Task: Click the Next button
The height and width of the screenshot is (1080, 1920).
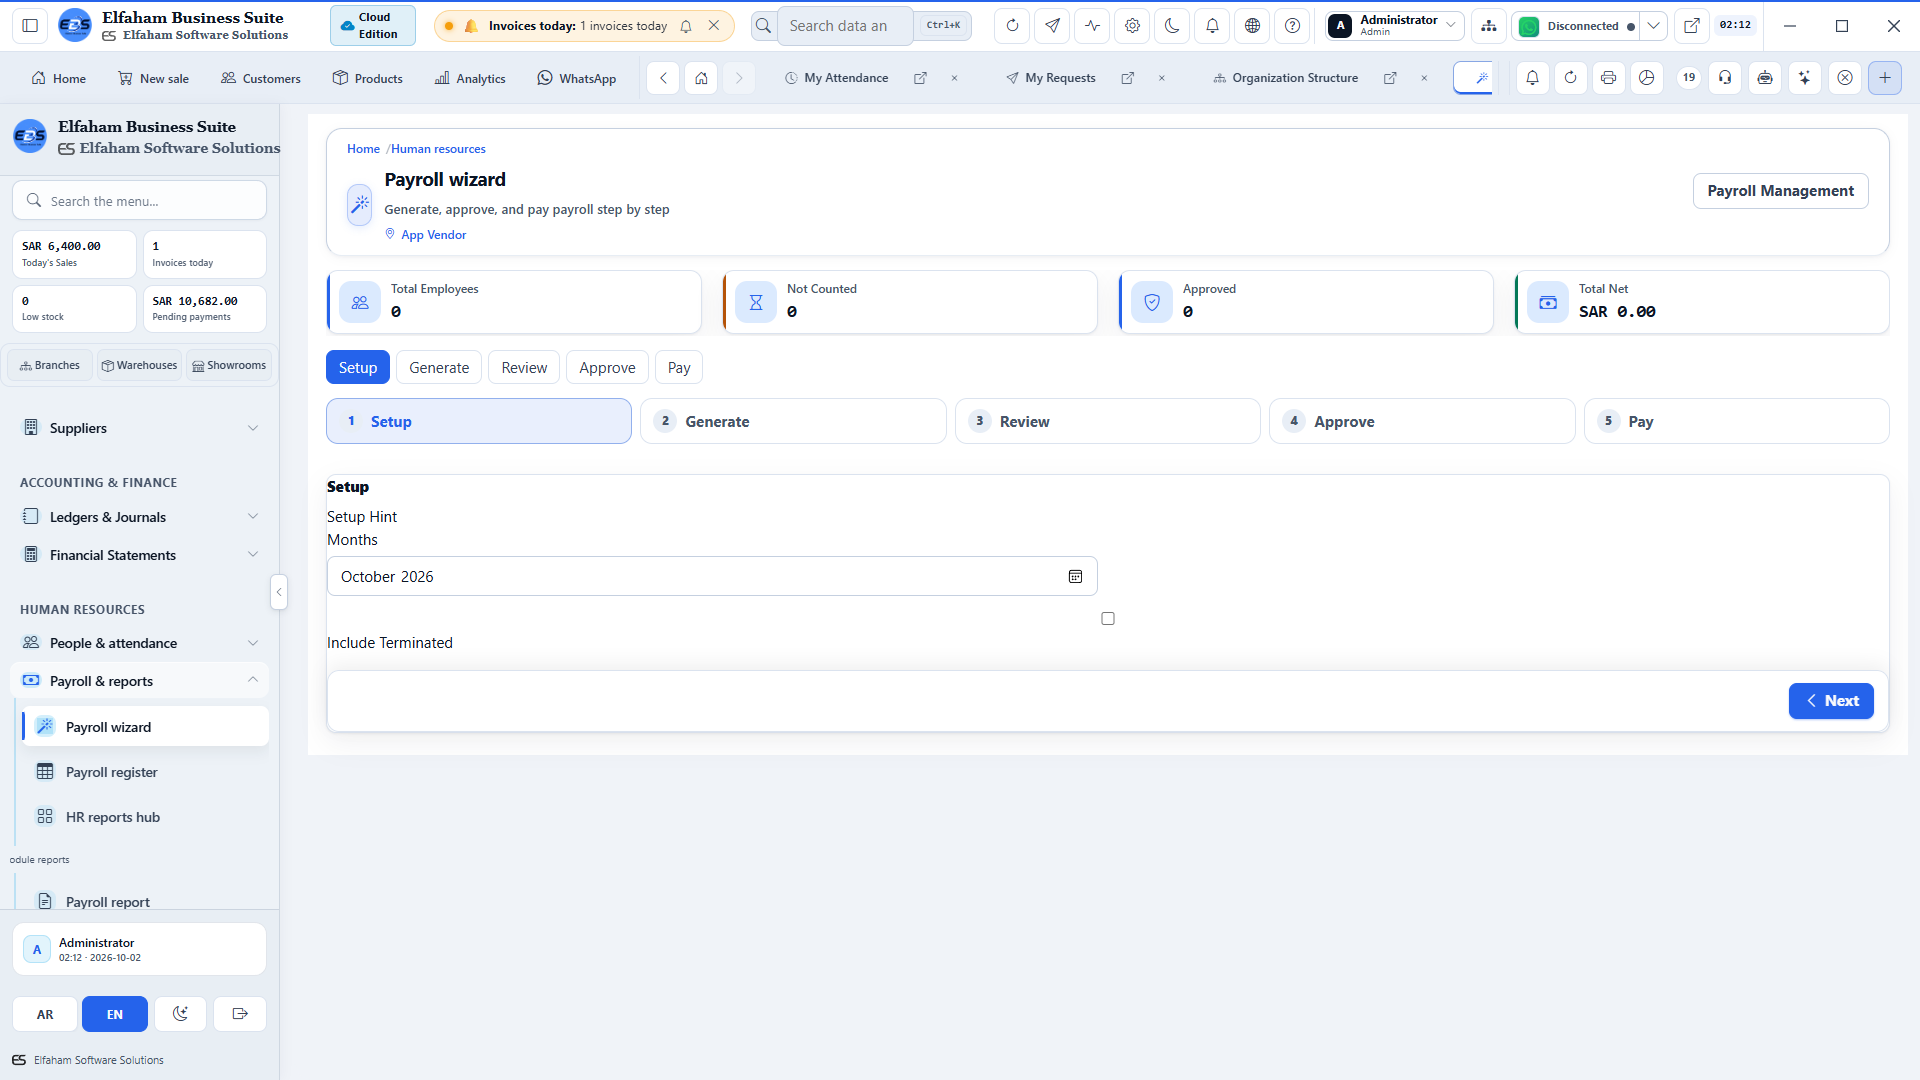Action: pos(1831,701)
